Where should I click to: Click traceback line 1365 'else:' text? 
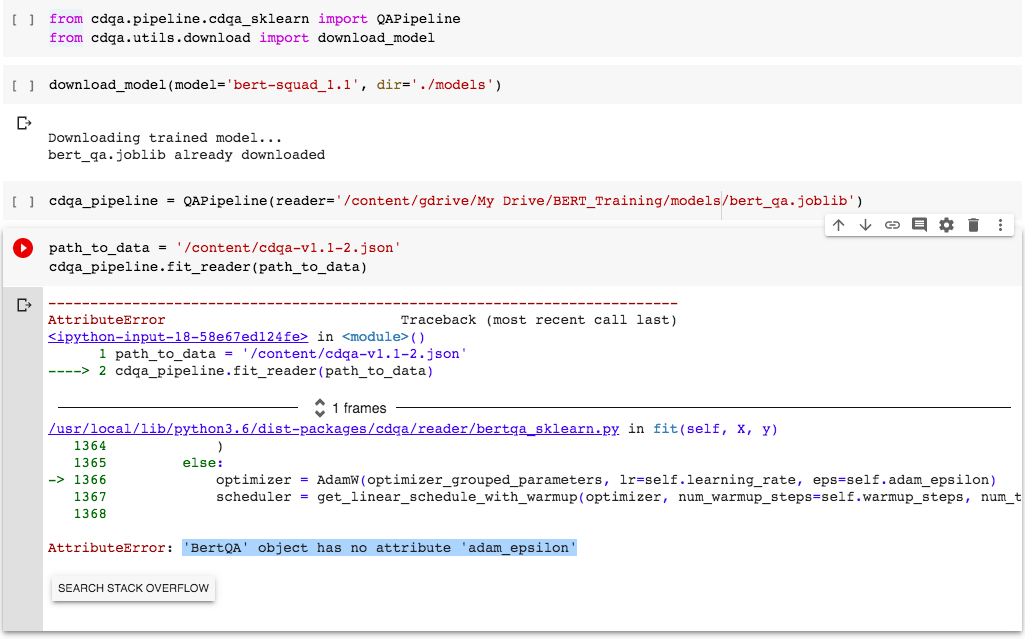click(203, 463)
